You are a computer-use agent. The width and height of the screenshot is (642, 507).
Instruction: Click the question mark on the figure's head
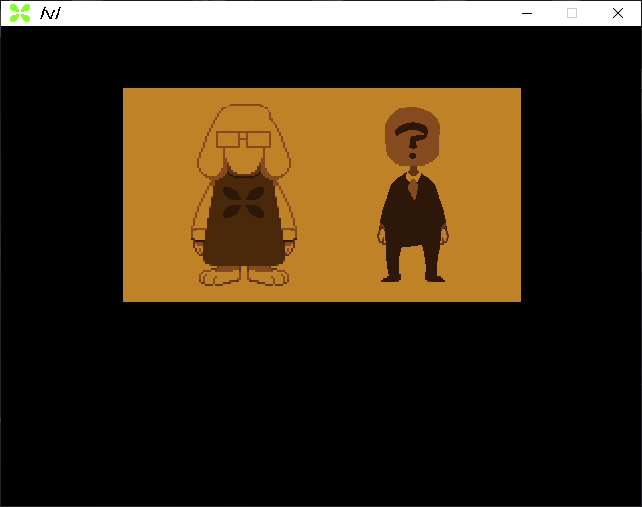pos(412,140)
